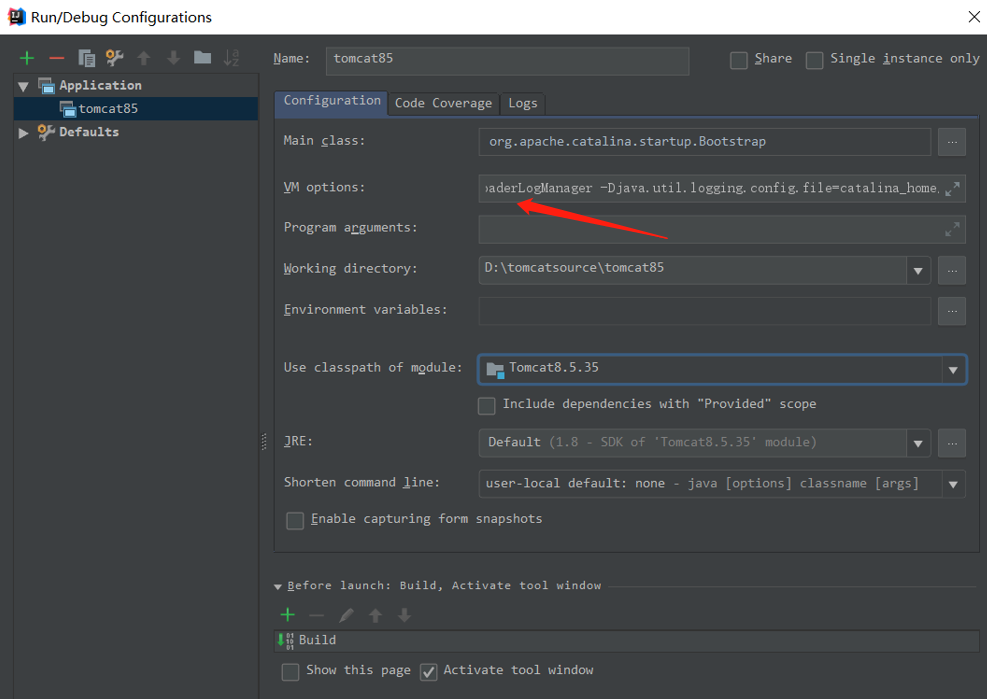This screenshot has width=987, height=699.
Task: Click into the VM options field
Action: coord(722,188)
